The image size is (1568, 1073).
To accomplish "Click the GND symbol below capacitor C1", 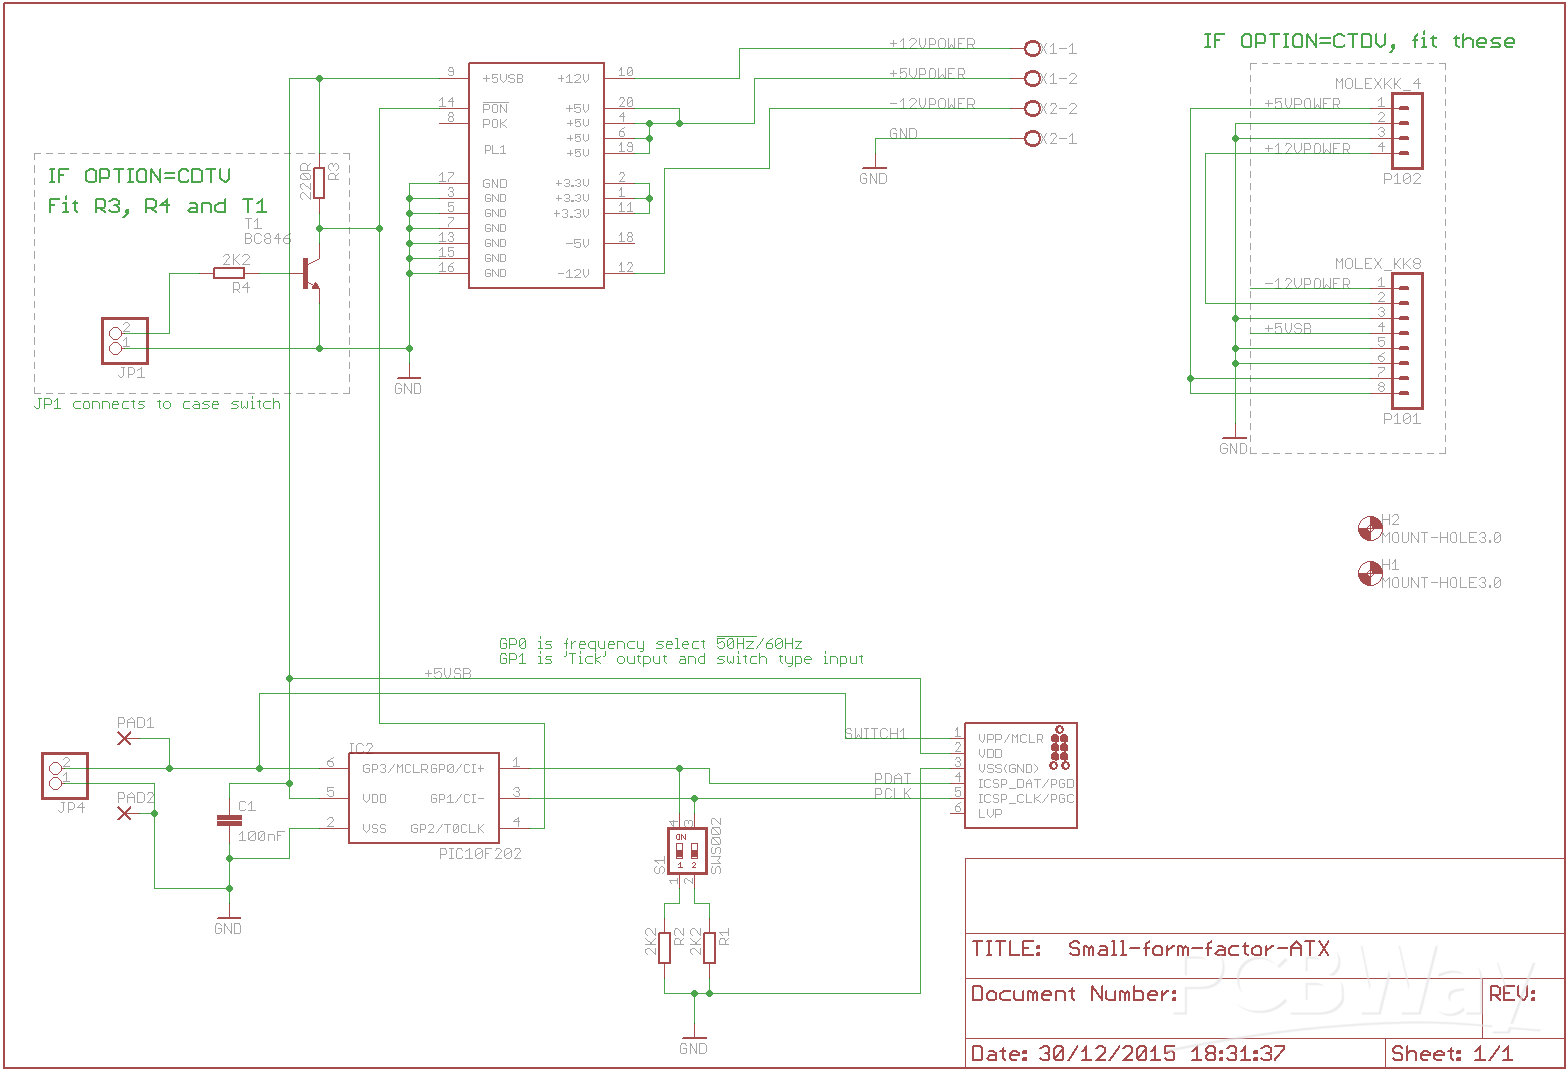I will 229,922.
